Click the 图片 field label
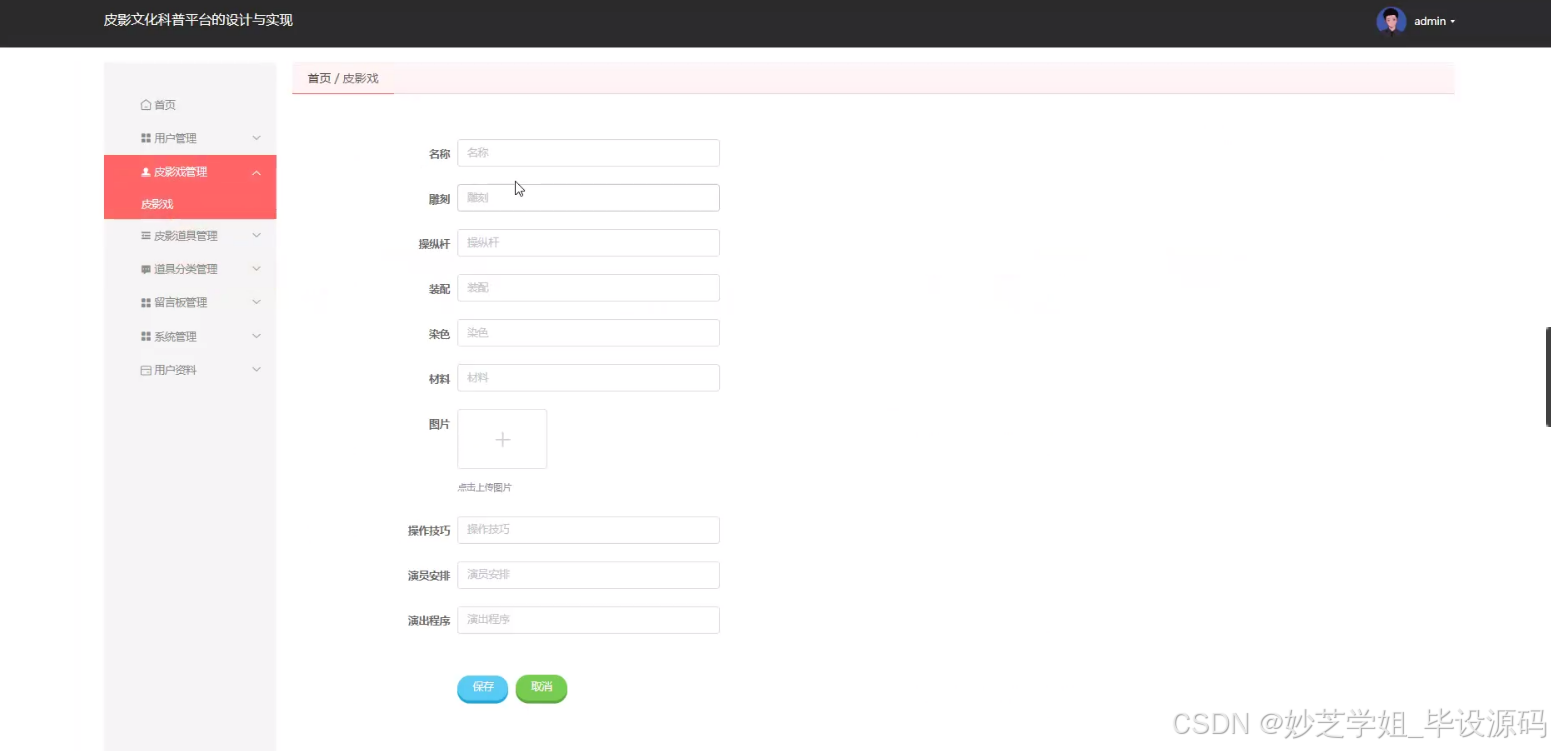The image size is (1551, 751). [439, 425]
